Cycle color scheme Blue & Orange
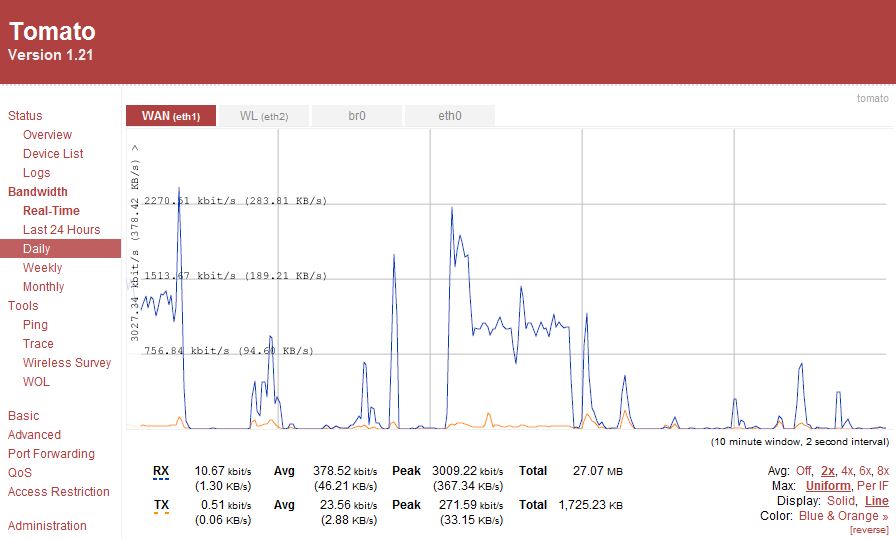The image size is (896, 539). point(843,516)
